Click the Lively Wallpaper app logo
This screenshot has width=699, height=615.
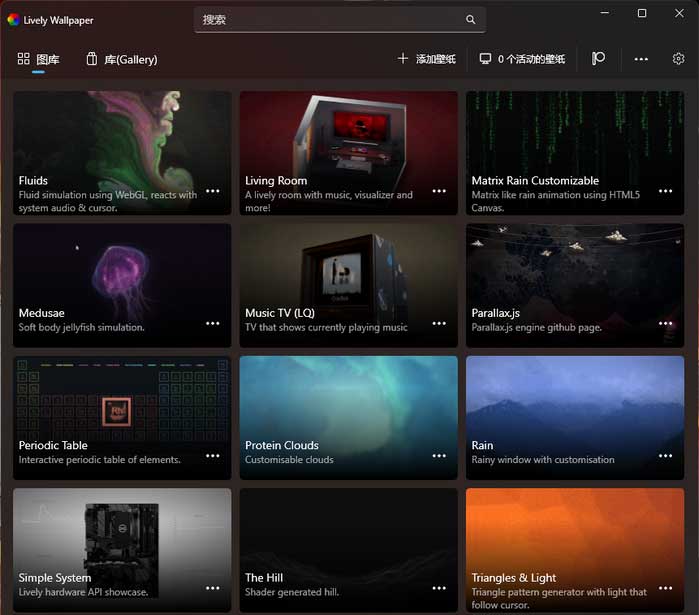point(13,20)
